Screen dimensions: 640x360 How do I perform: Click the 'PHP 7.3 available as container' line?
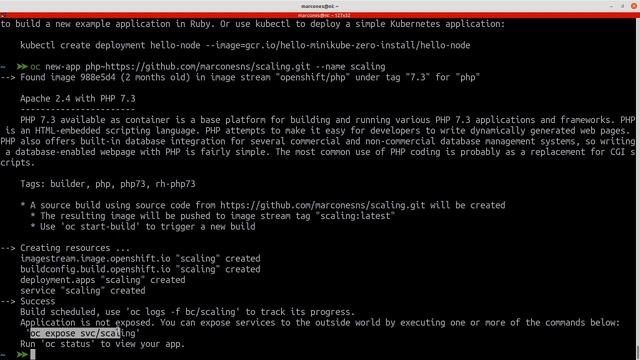pyautogui.click(x=328, y=120)
